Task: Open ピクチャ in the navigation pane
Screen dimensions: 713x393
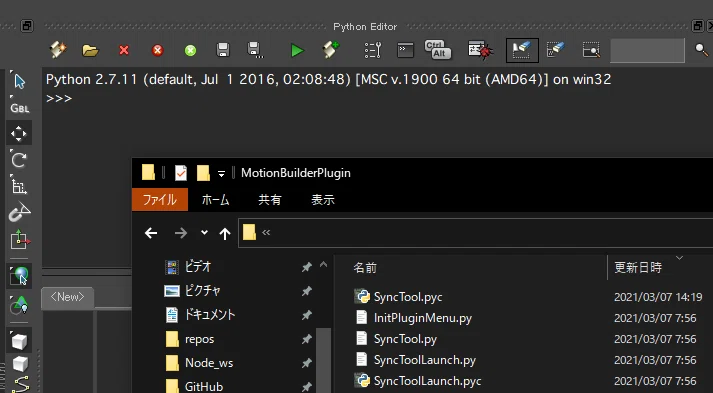Action: pos(203,291)
